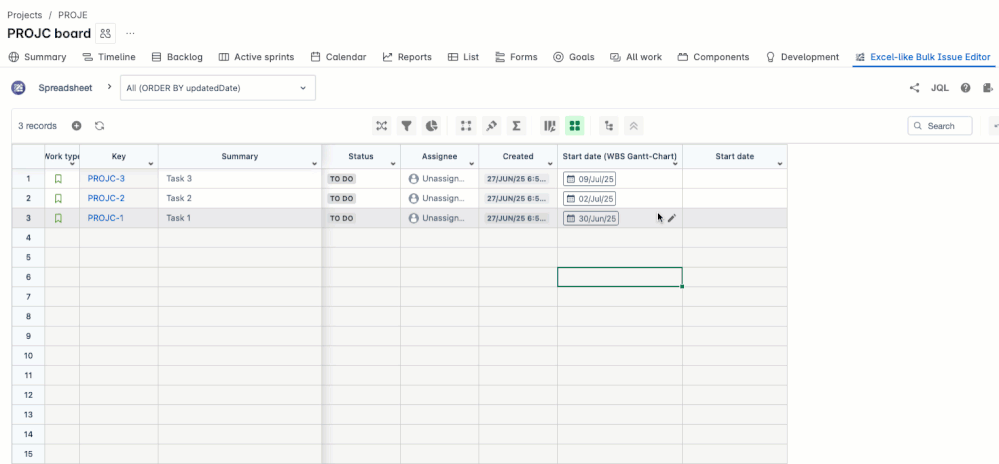This screenshot has width=999, height=464.
Task: Open the Development tab
Action: click(x=802, y=57)
